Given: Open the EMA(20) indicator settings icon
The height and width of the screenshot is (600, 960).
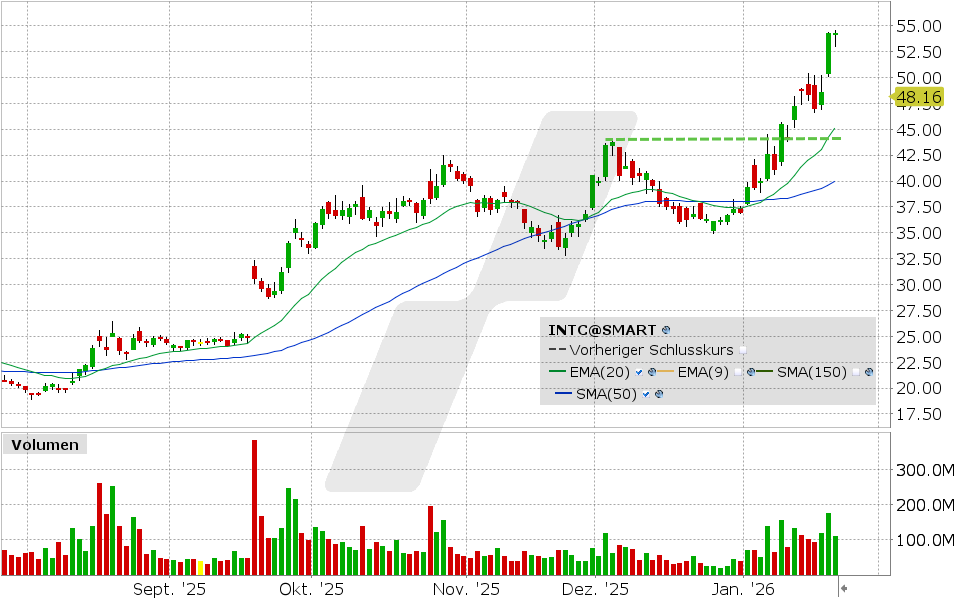Looking at the screenshot, I should [652, 371].
